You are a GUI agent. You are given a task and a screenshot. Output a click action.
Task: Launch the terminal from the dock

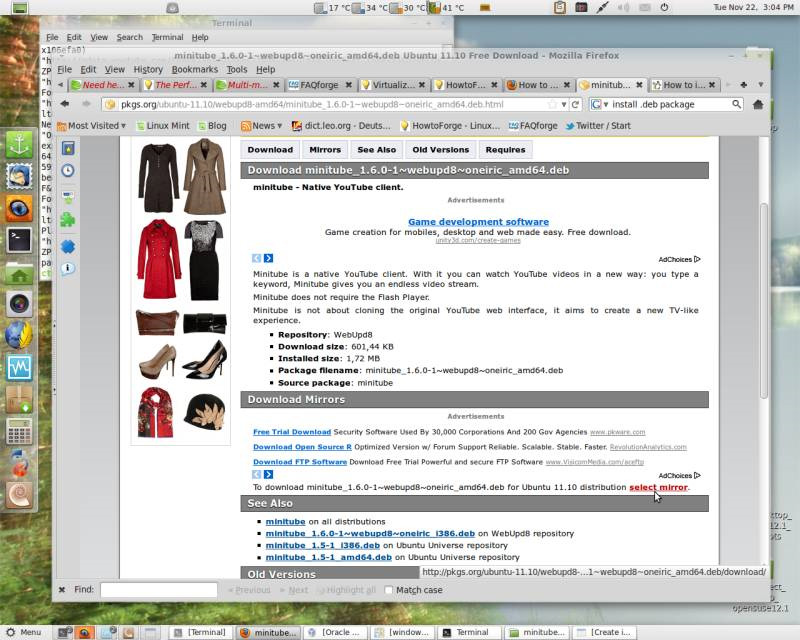(x=19, y=240)
